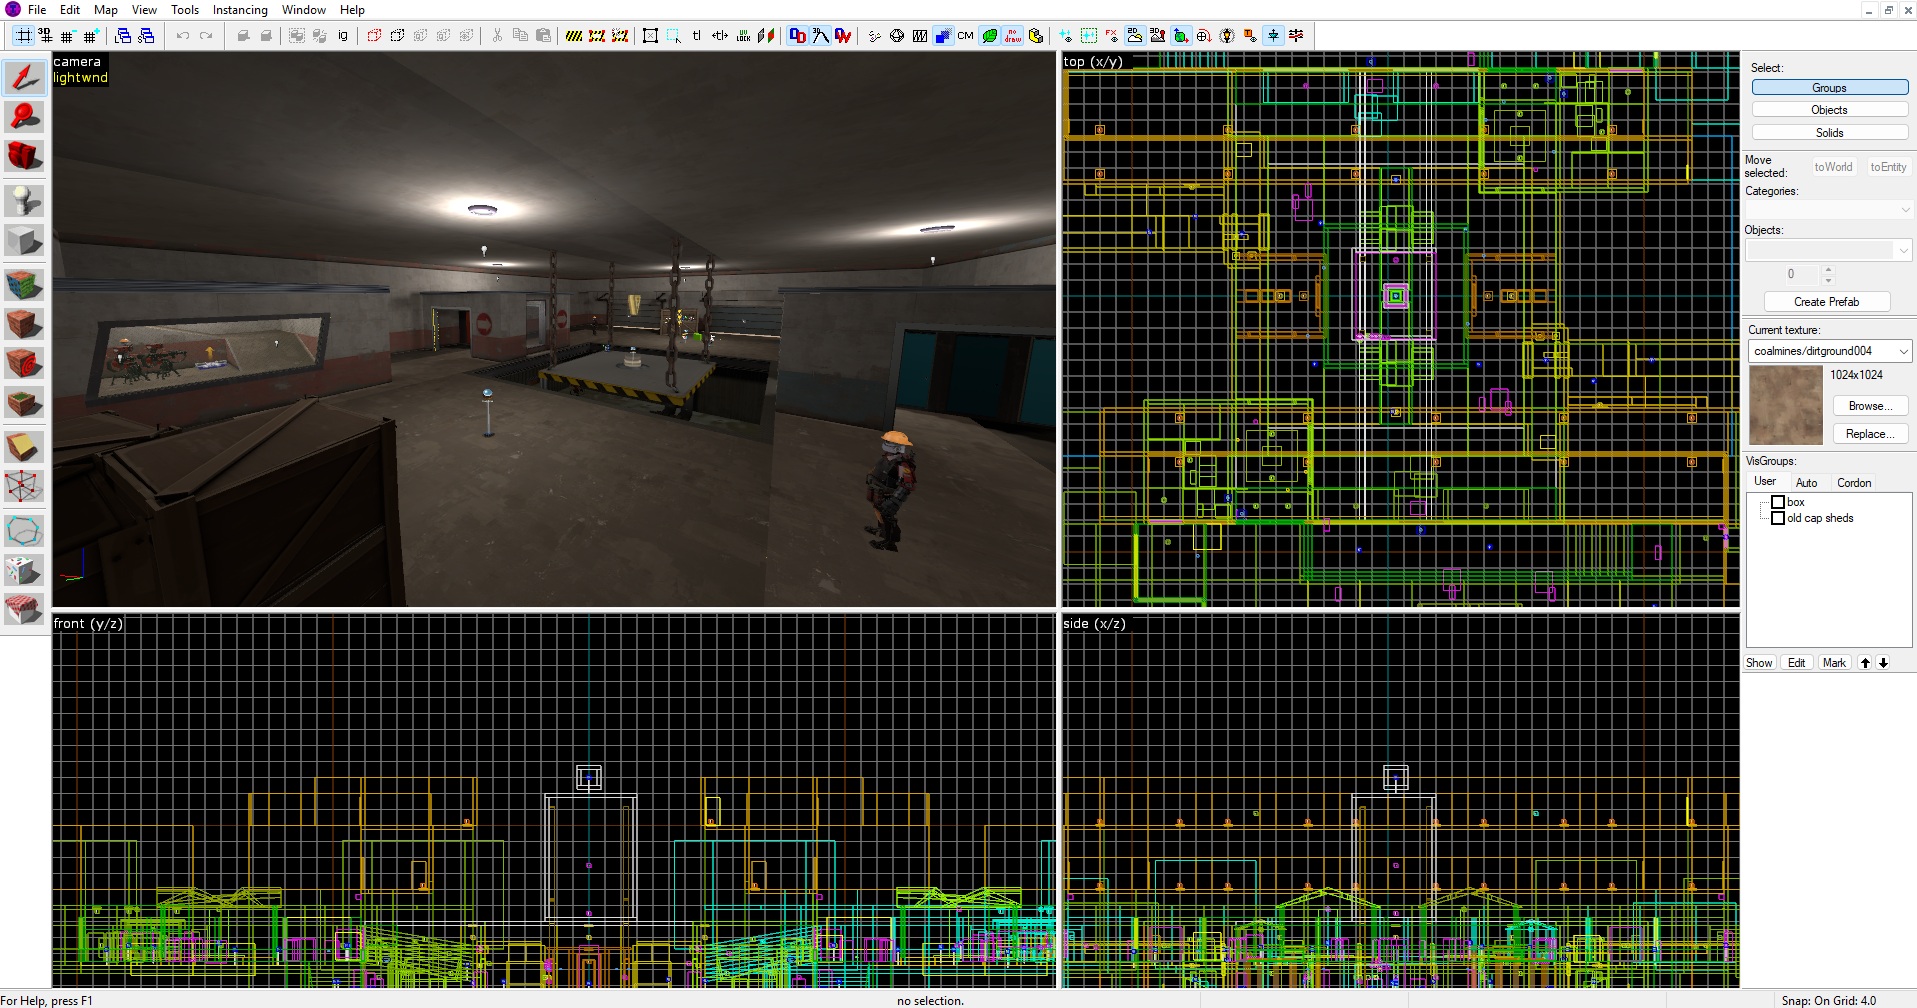Viewport: 1917px width, 1008px height.
Task: Activate the red Camera tool
Action: [24, 156]
